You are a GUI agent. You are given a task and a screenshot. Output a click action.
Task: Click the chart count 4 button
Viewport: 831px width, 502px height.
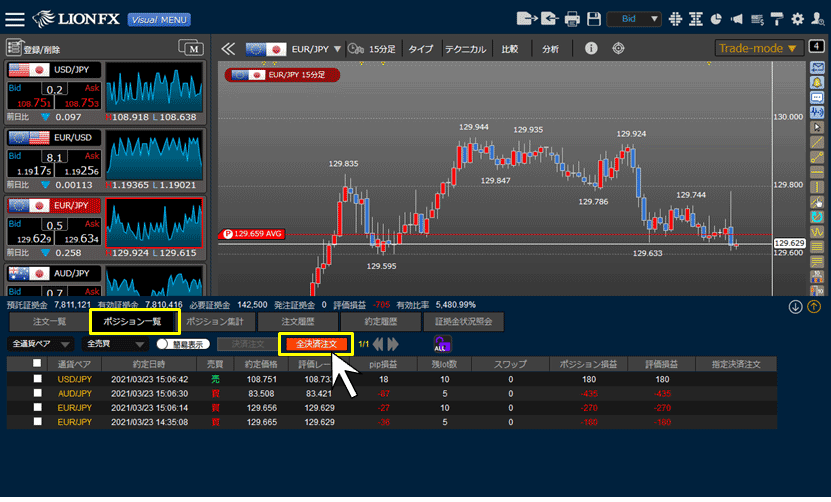pos(817,47)
